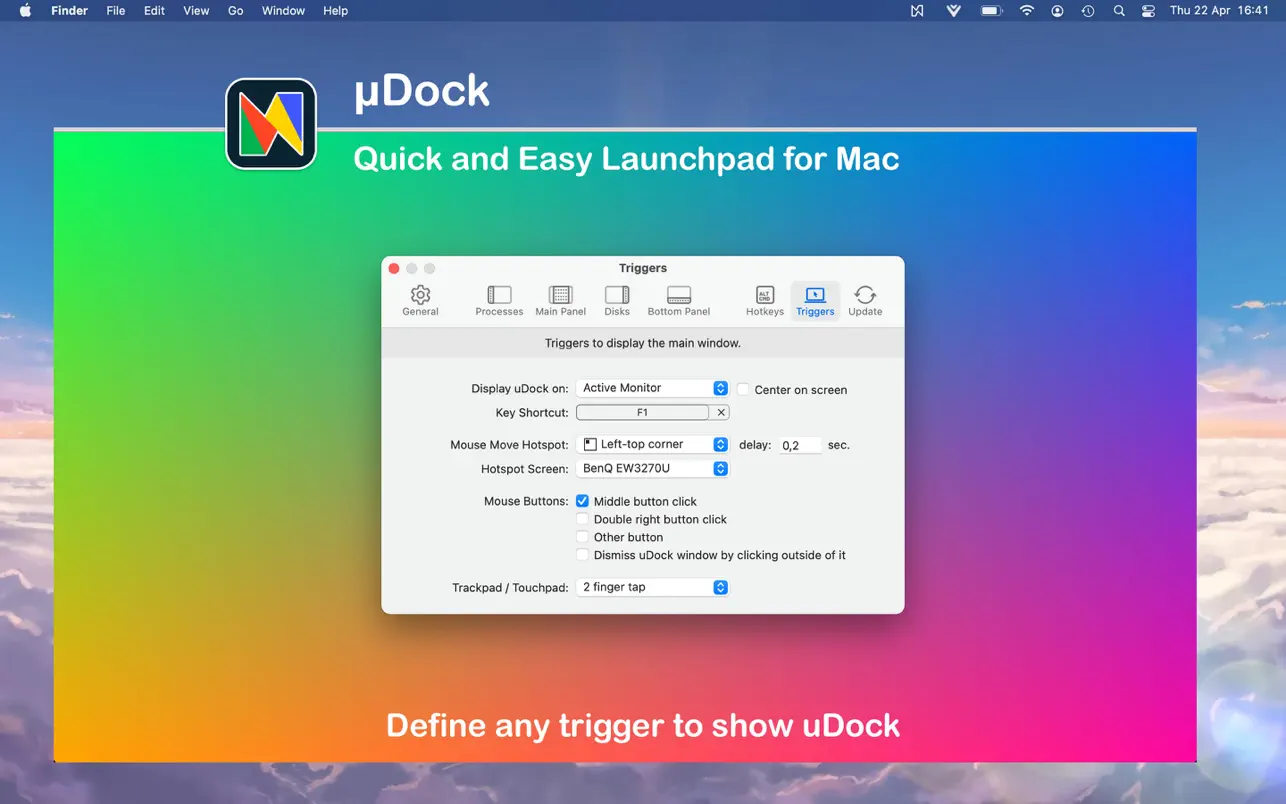Edit the hotspot delay field
The image size is (1286, 804).
tap(800, 445)
